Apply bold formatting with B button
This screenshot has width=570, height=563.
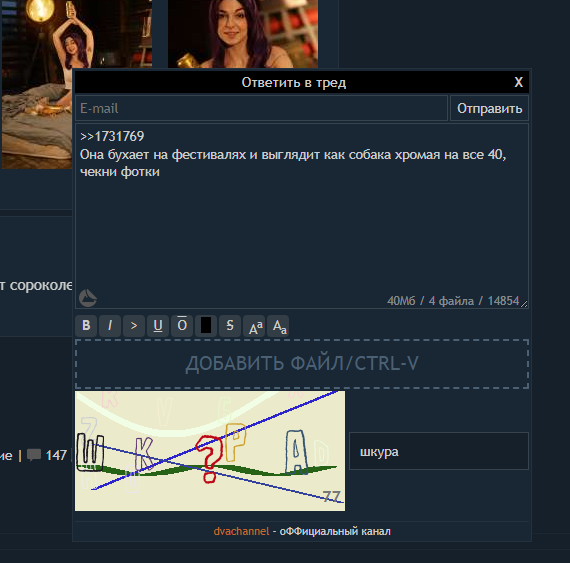tap(86, 326)
